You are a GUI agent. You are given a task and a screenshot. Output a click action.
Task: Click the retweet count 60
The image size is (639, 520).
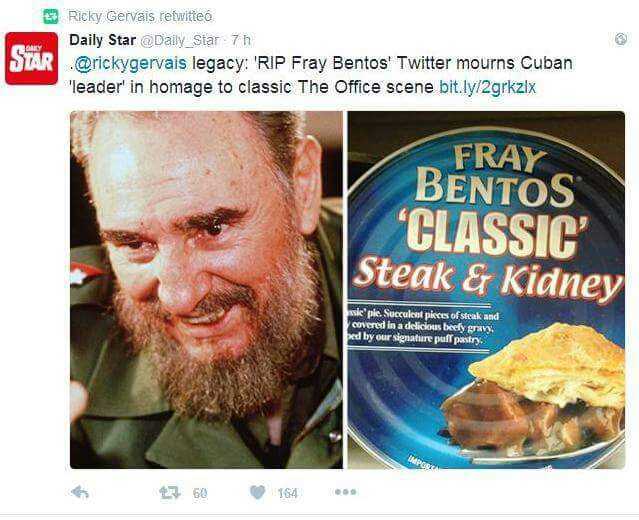pos(200,494)
